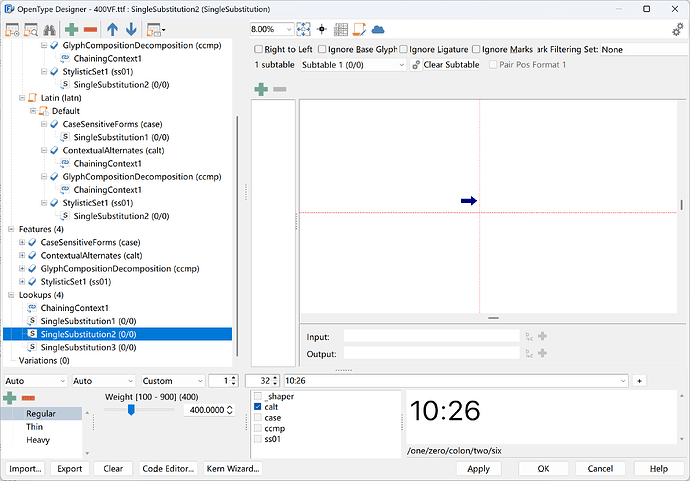Expand CaseSensitiveForms (case) under Features
This screenshot has height=481, width=690.
tap(22, 242)
